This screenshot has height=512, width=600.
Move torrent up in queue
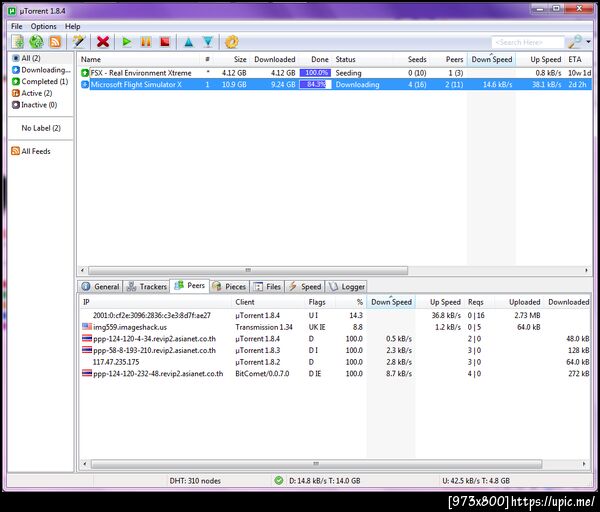(x=189, y=42)
